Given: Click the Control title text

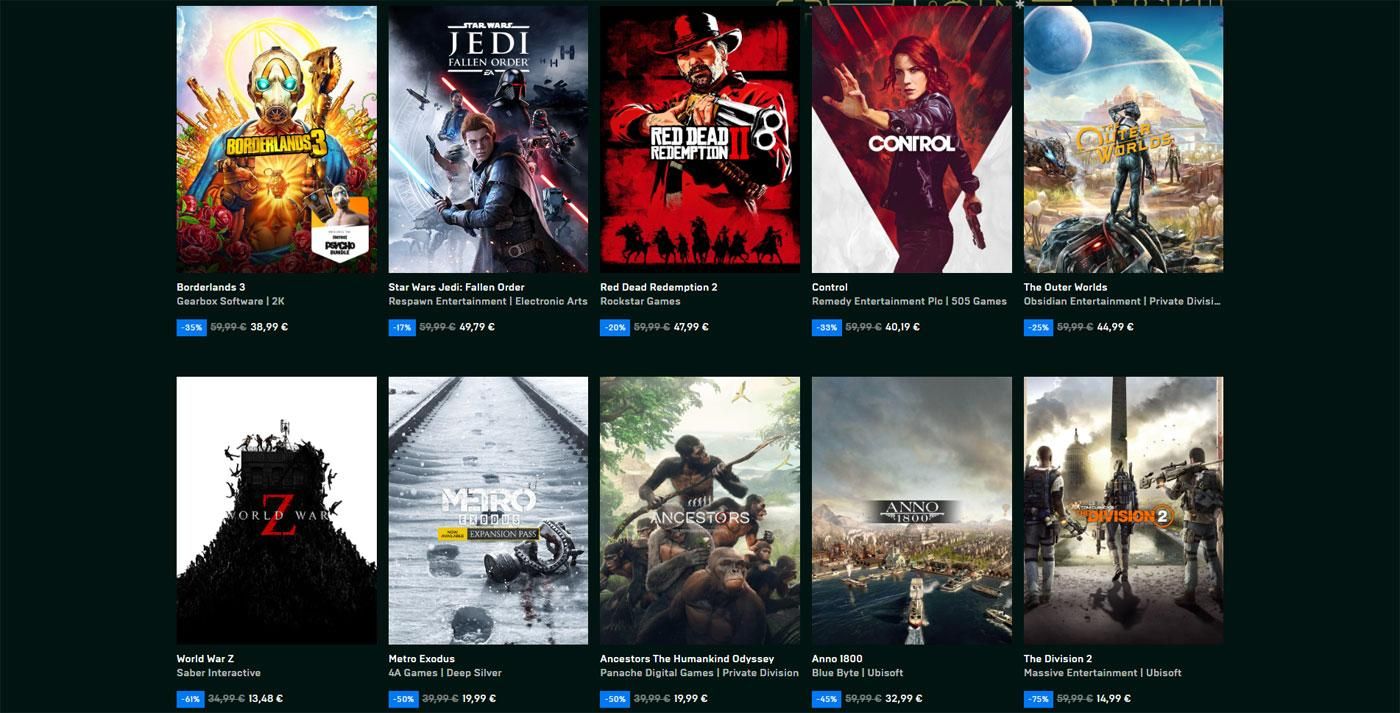Looking at the screenshot, I should pos(830,287).
